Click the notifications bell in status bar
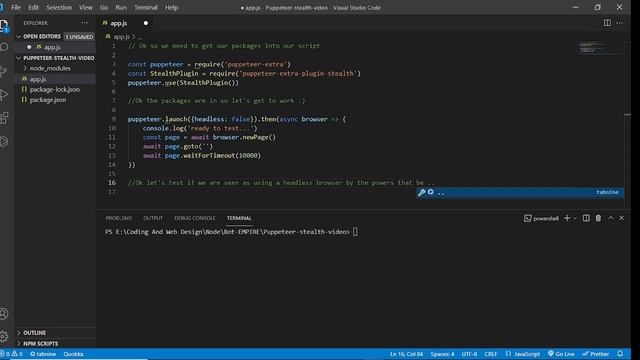The image size is (640, 360). [x=620, y=353]
